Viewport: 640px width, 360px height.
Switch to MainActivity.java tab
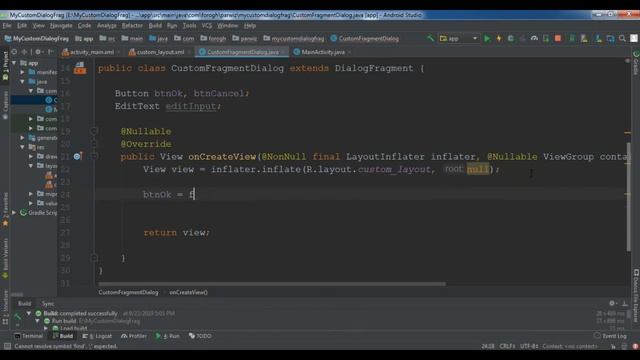322,52
